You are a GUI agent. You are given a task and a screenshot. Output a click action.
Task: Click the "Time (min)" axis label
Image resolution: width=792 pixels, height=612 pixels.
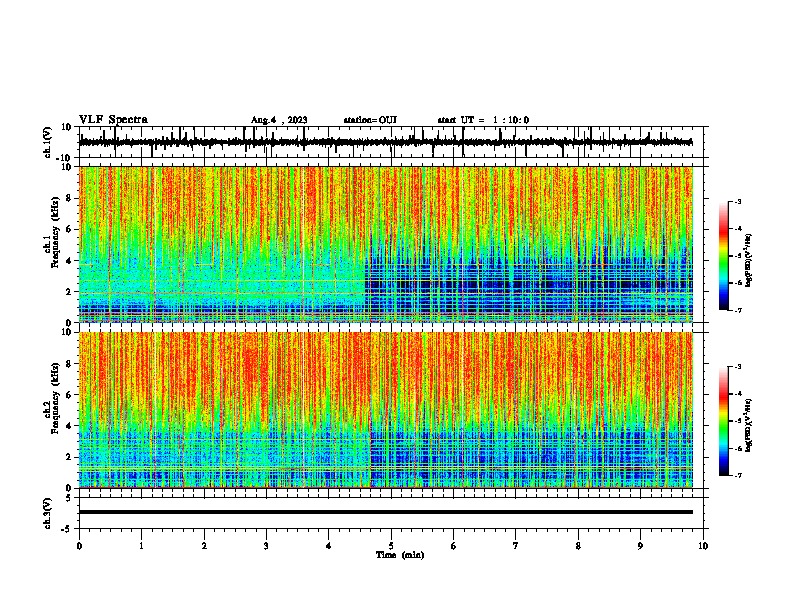coord(400,555)
